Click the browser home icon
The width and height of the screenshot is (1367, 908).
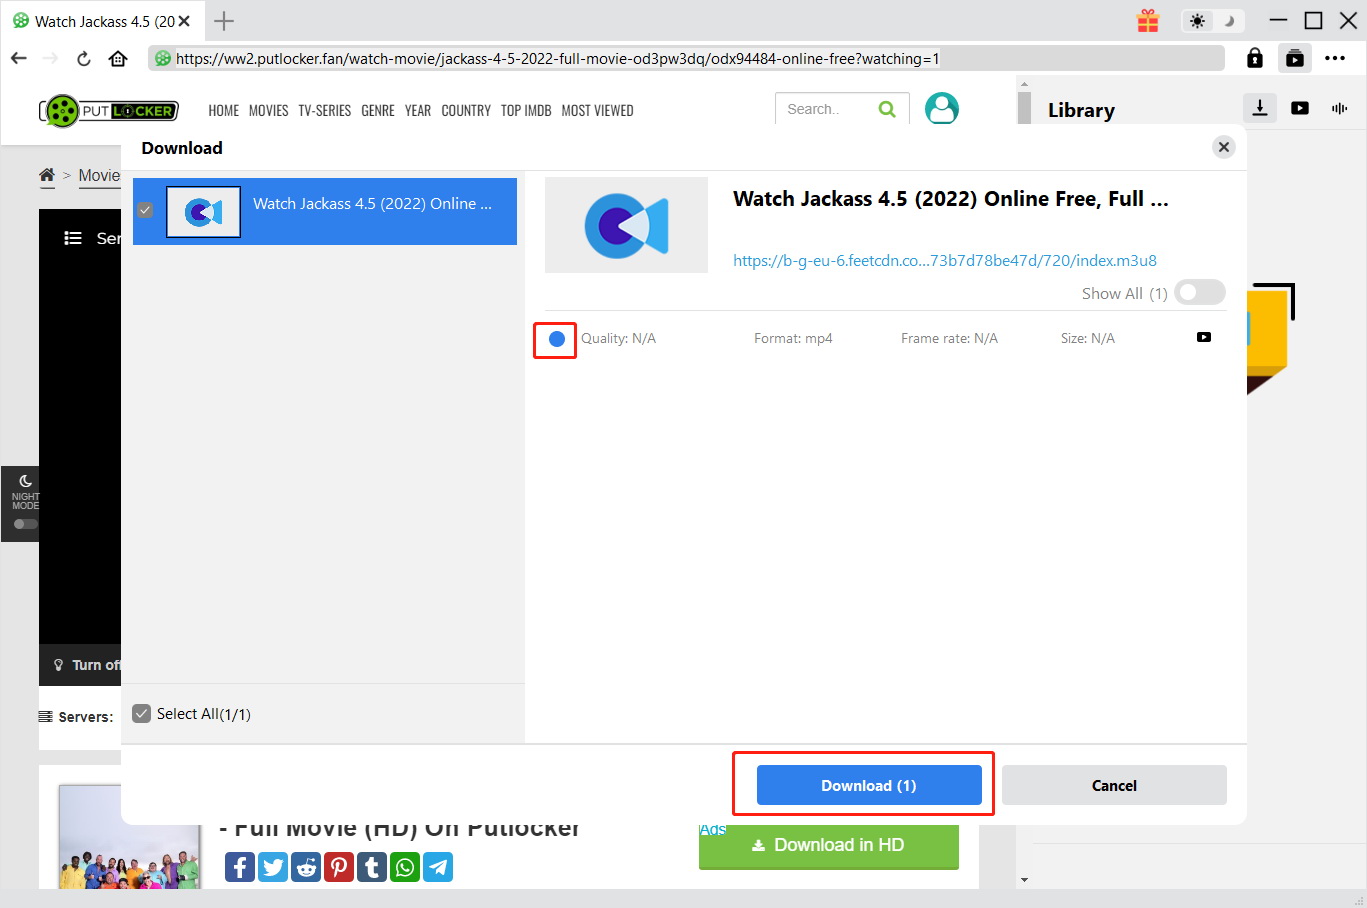point(118,59)
